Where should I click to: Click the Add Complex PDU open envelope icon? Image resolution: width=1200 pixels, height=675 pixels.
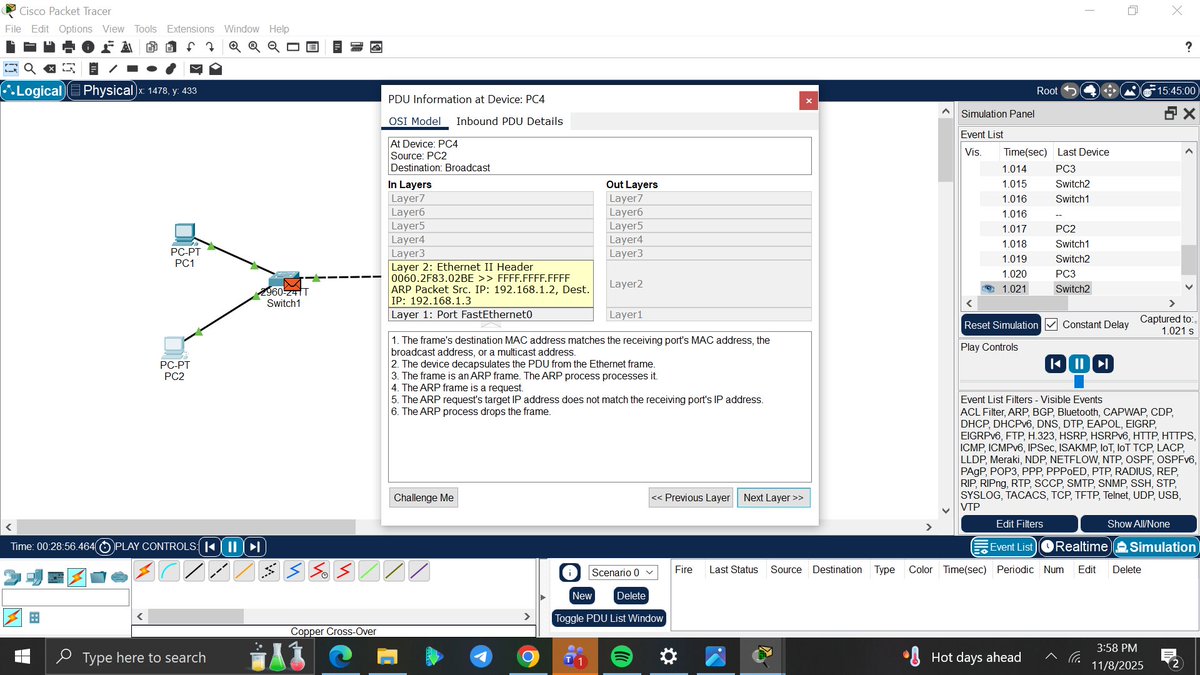(x=215, y=68)
